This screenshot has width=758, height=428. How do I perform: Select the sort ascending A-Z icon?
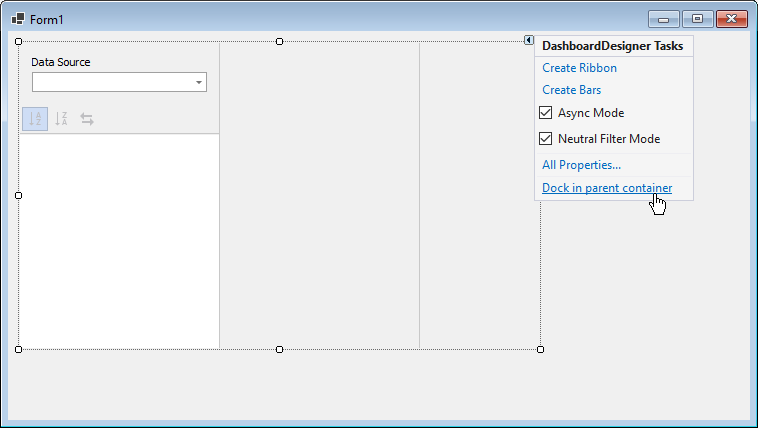pos(35,119)
